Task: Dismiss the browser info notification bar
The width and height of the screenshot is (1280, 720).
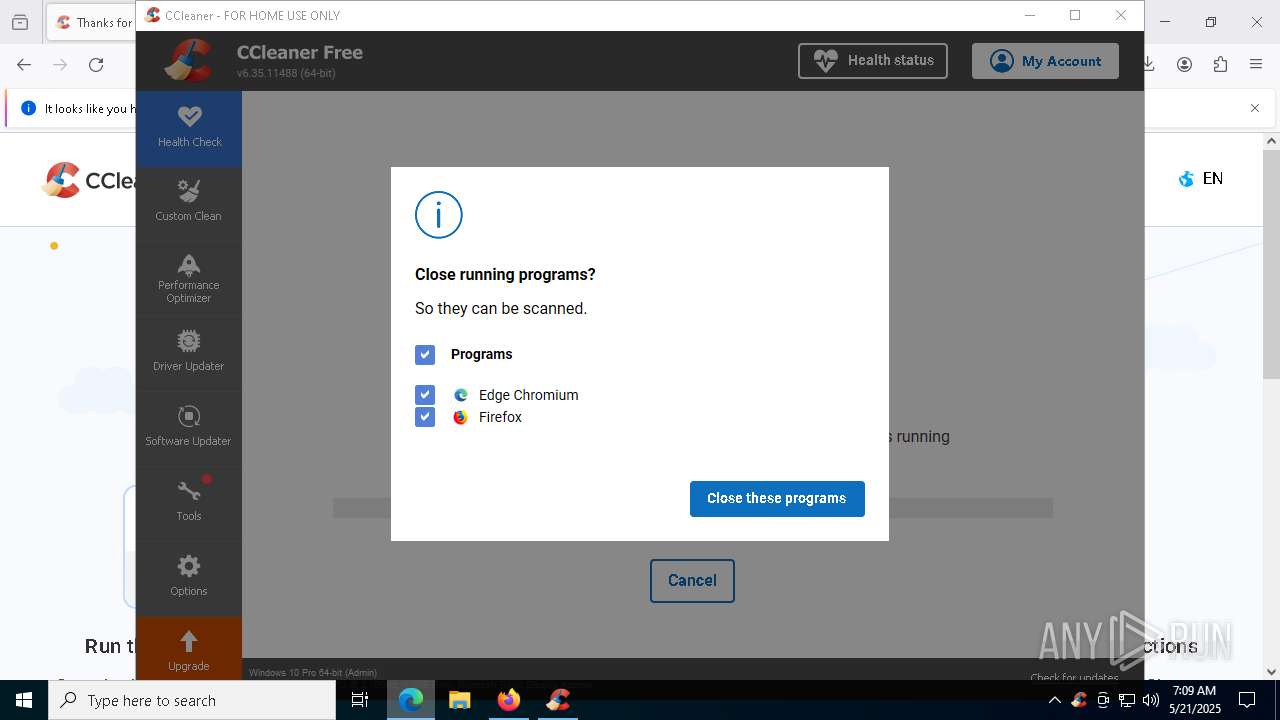Action: [1255, 108]
